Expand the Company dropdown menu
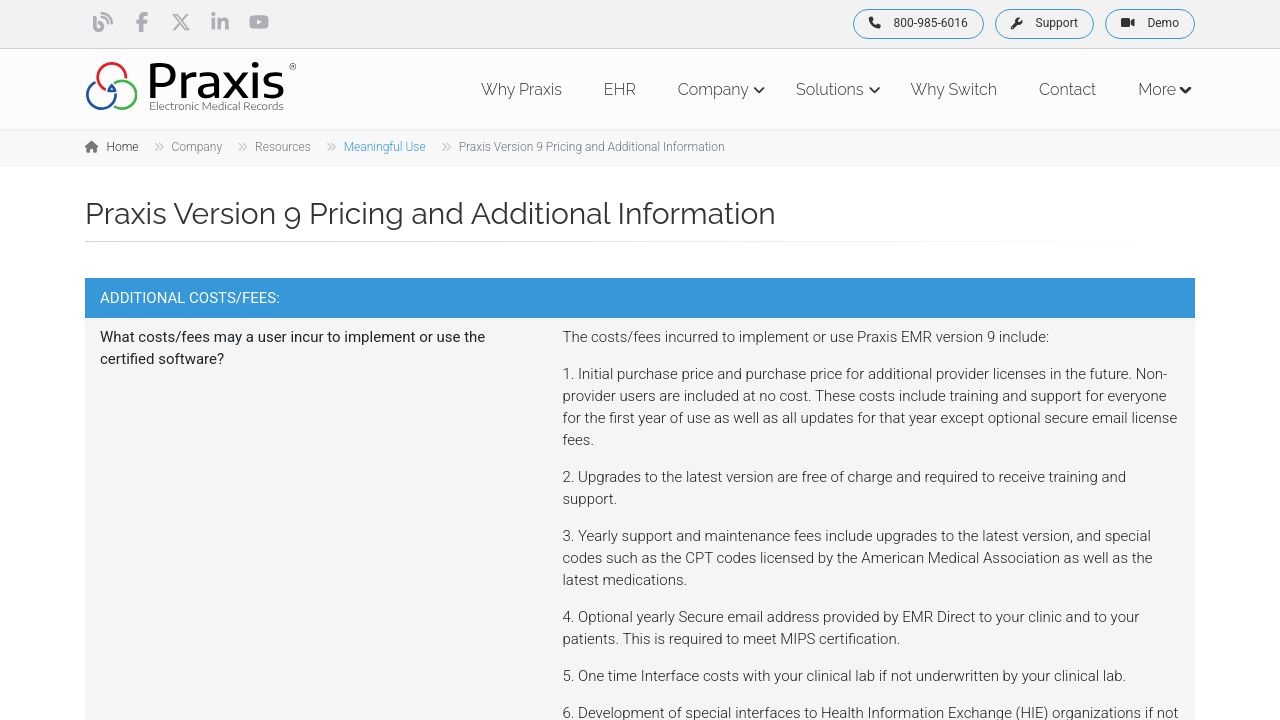The image size is (1280, 720). coord(720,90)
